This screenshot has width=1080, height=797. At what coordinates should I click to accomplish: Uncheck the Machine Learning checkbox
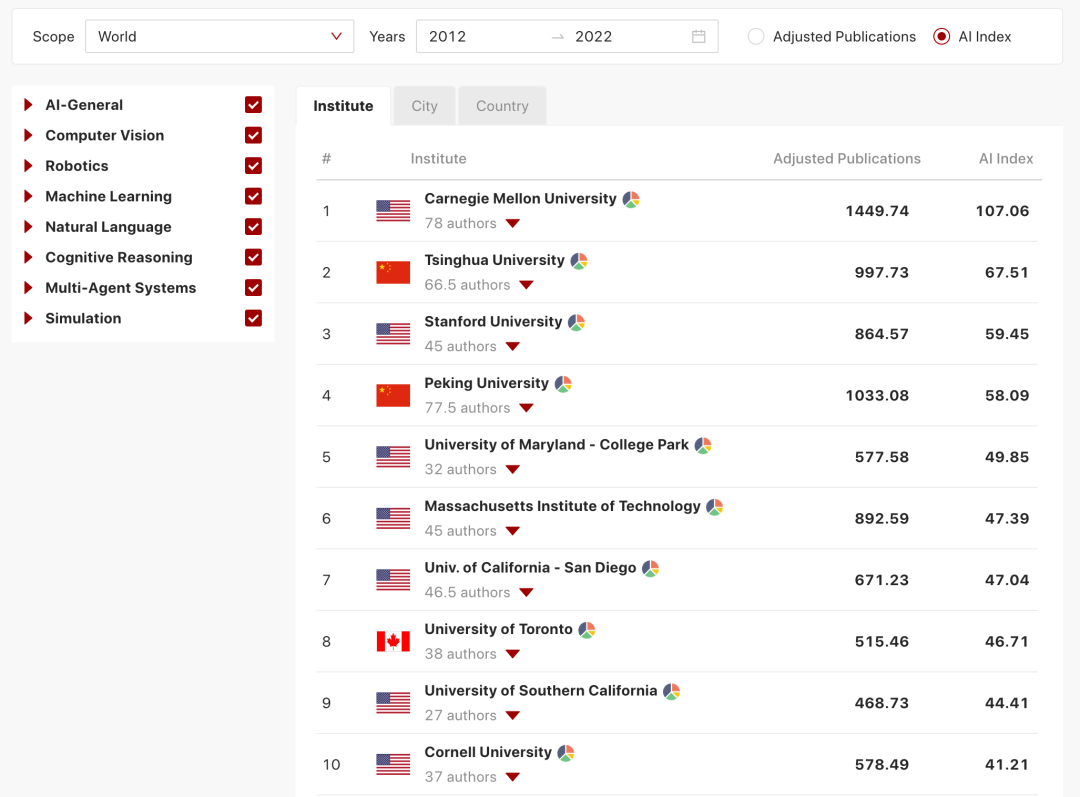253,196
